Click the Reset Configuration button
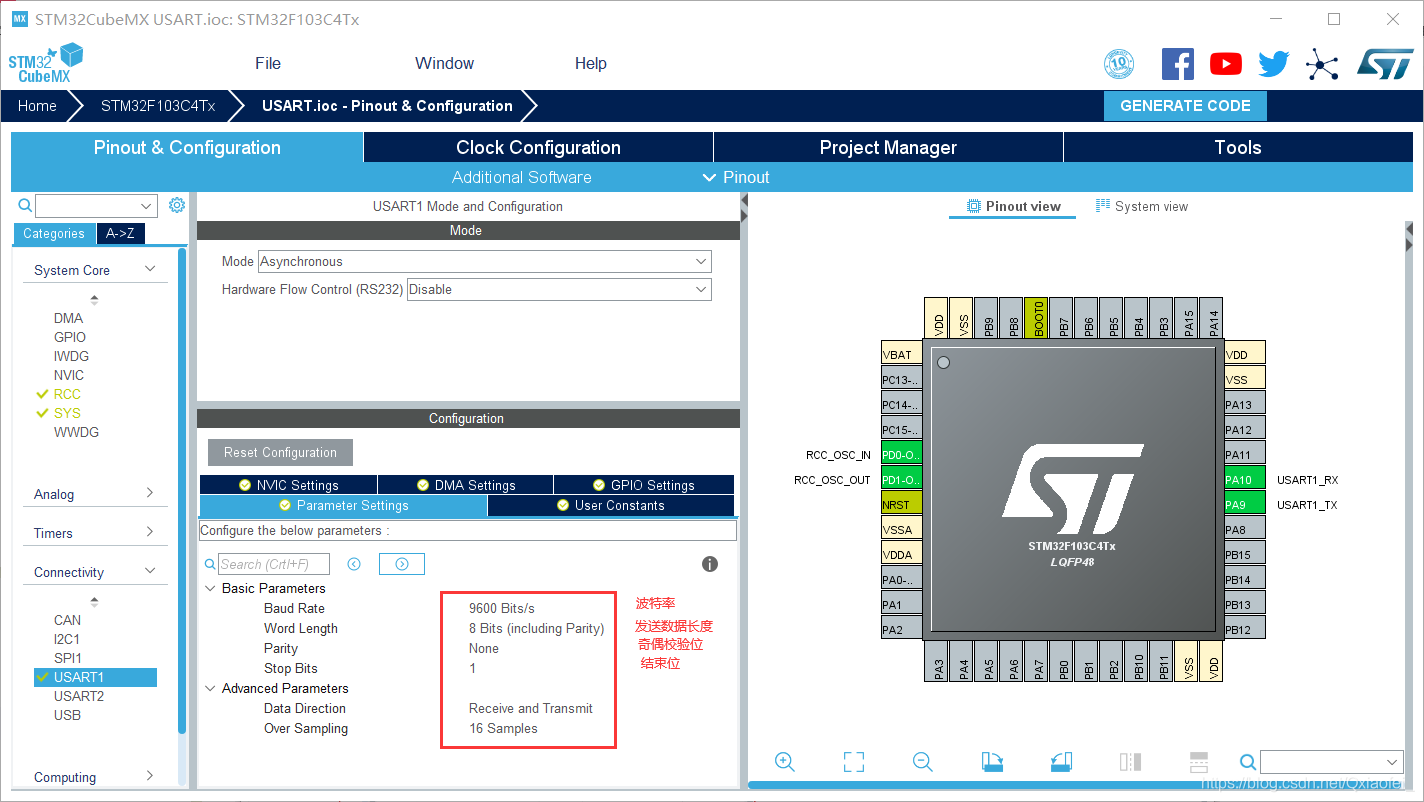The image size is (1424, 802). [280, 452]
